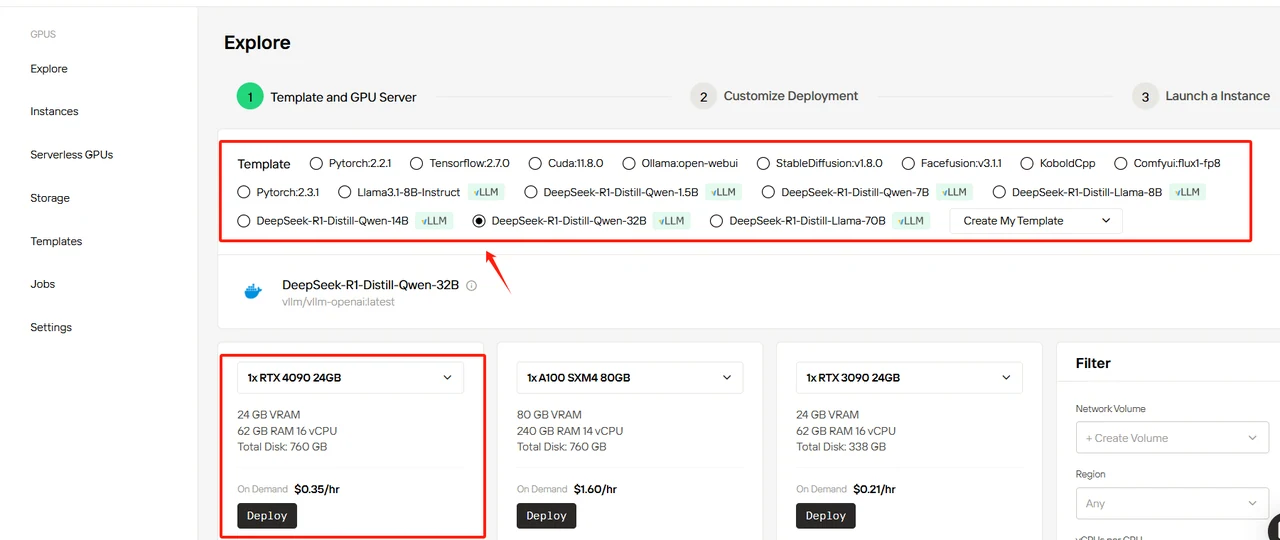Click Customize Deployment step label
This screenshot has width=1280, height=540.
pyautogui.click(x=791, y=96)
